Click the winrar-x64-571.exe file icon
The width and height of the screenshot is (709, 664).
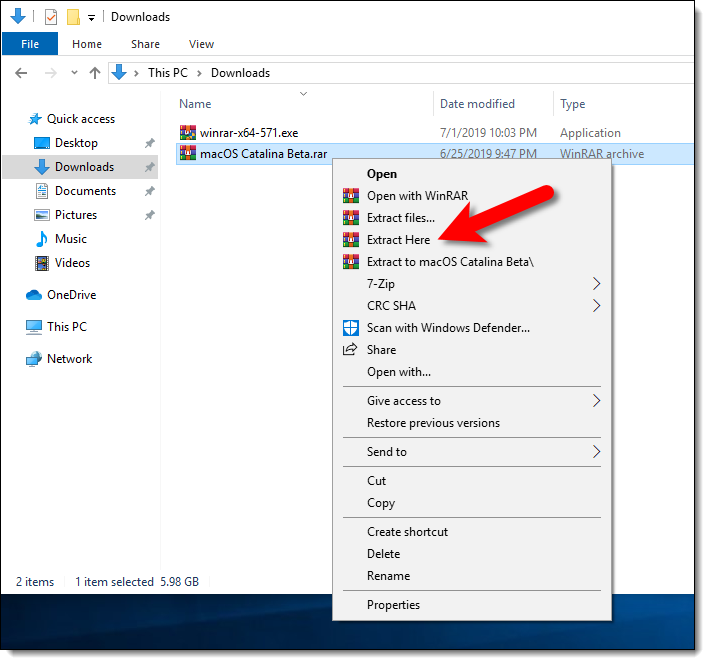[x=188, y=133]
